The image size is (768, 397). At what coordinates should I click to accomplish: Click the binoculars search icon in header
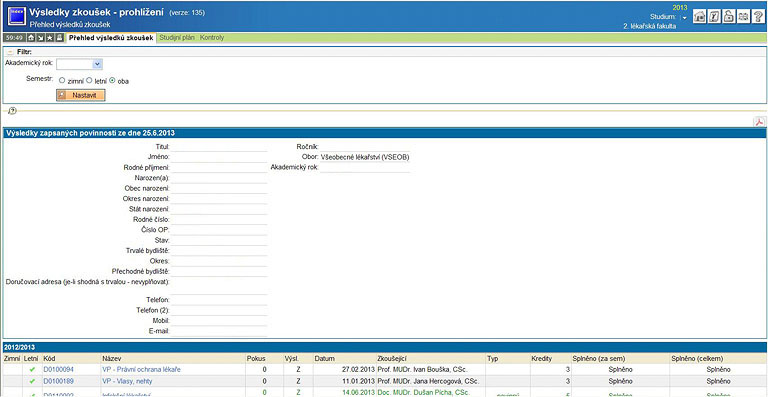[x=743, y=16]
